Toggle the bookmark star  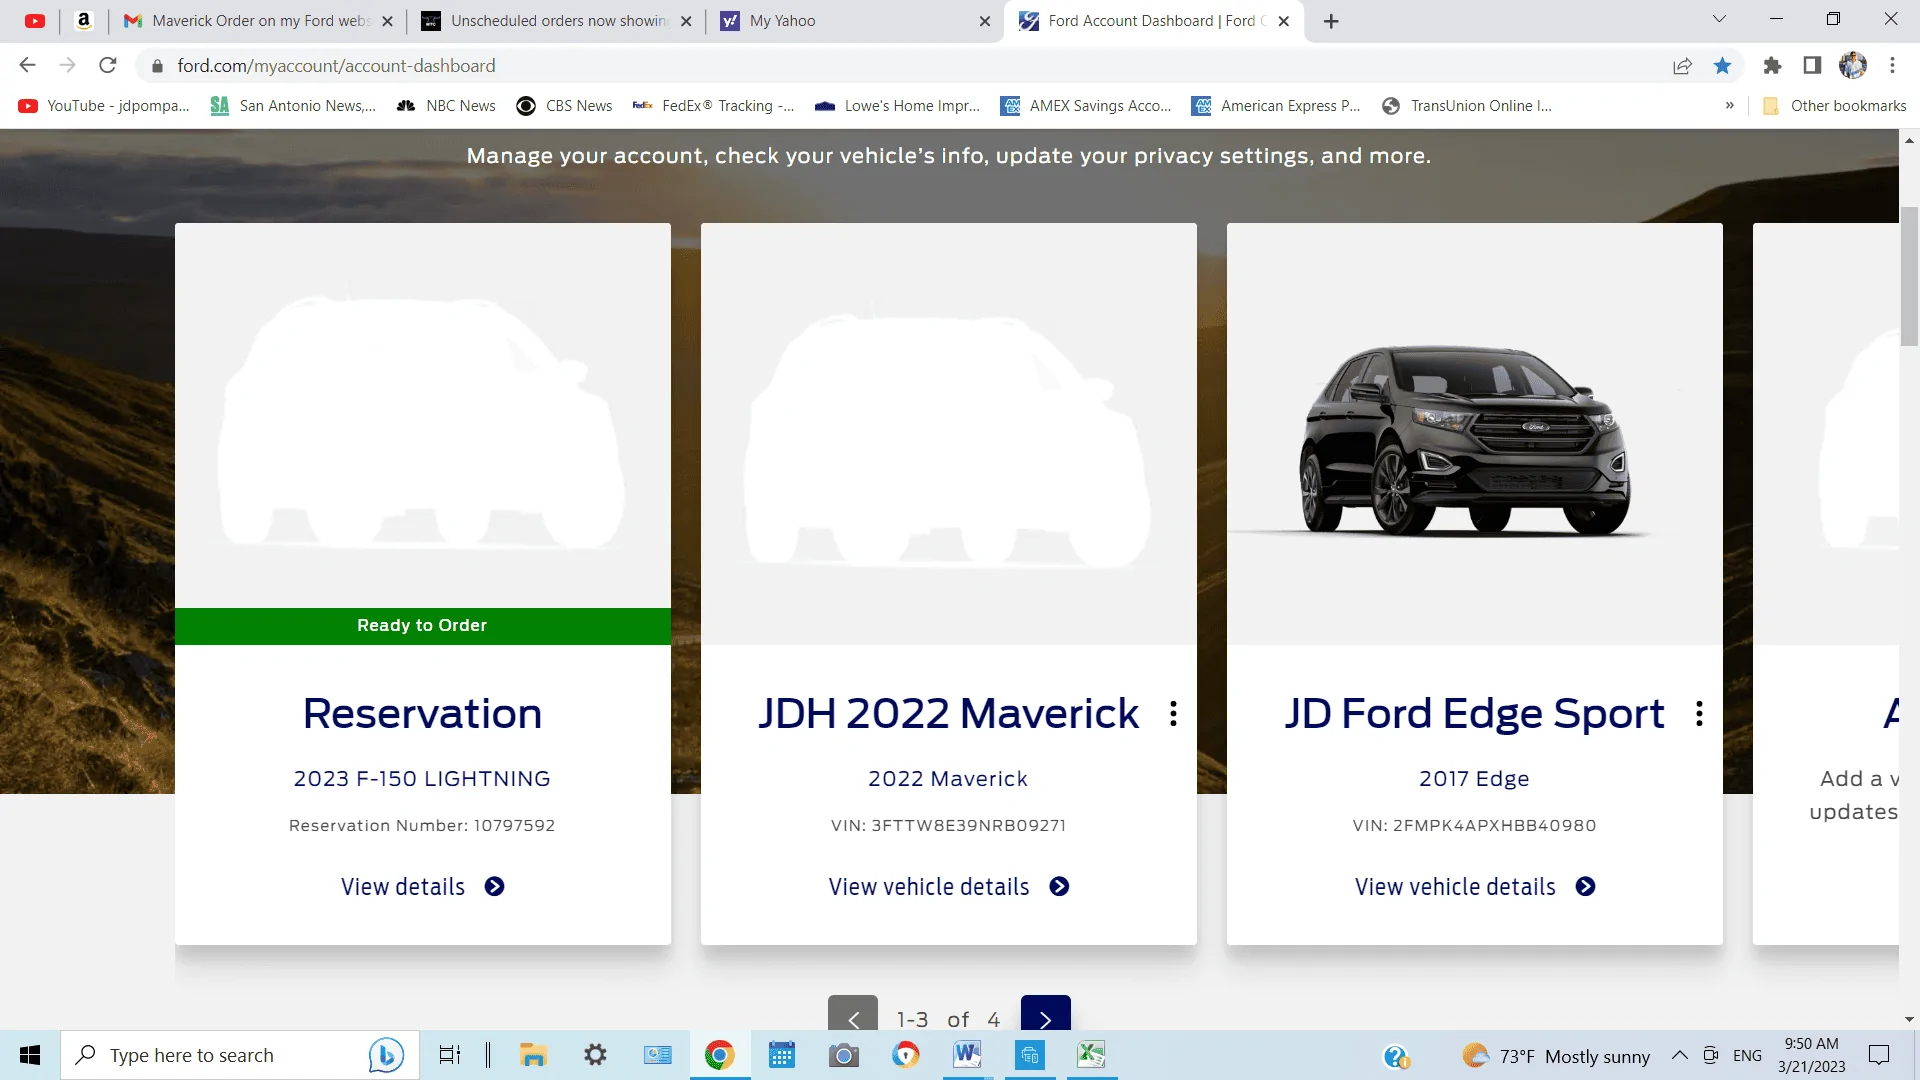pyautogui.click(x=1722, y=66)
